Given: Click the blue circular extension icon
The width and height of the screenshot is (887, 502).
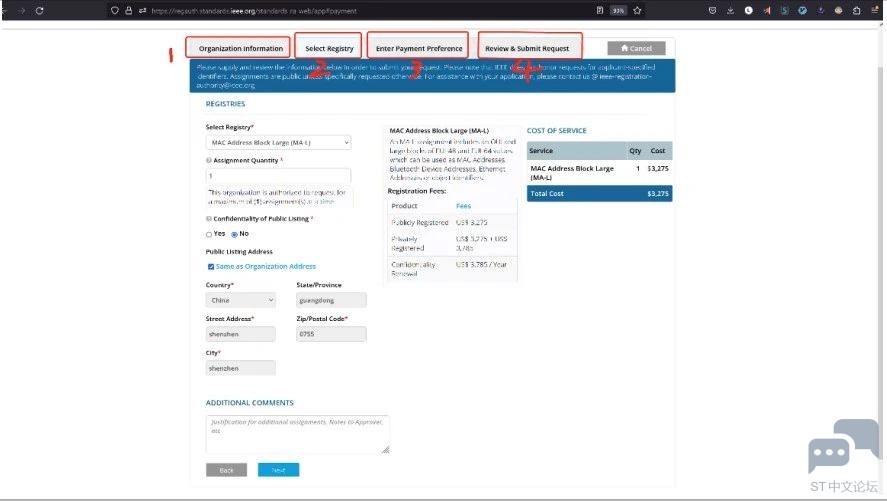Looking at the screenshot, I should tap(802, 10).
